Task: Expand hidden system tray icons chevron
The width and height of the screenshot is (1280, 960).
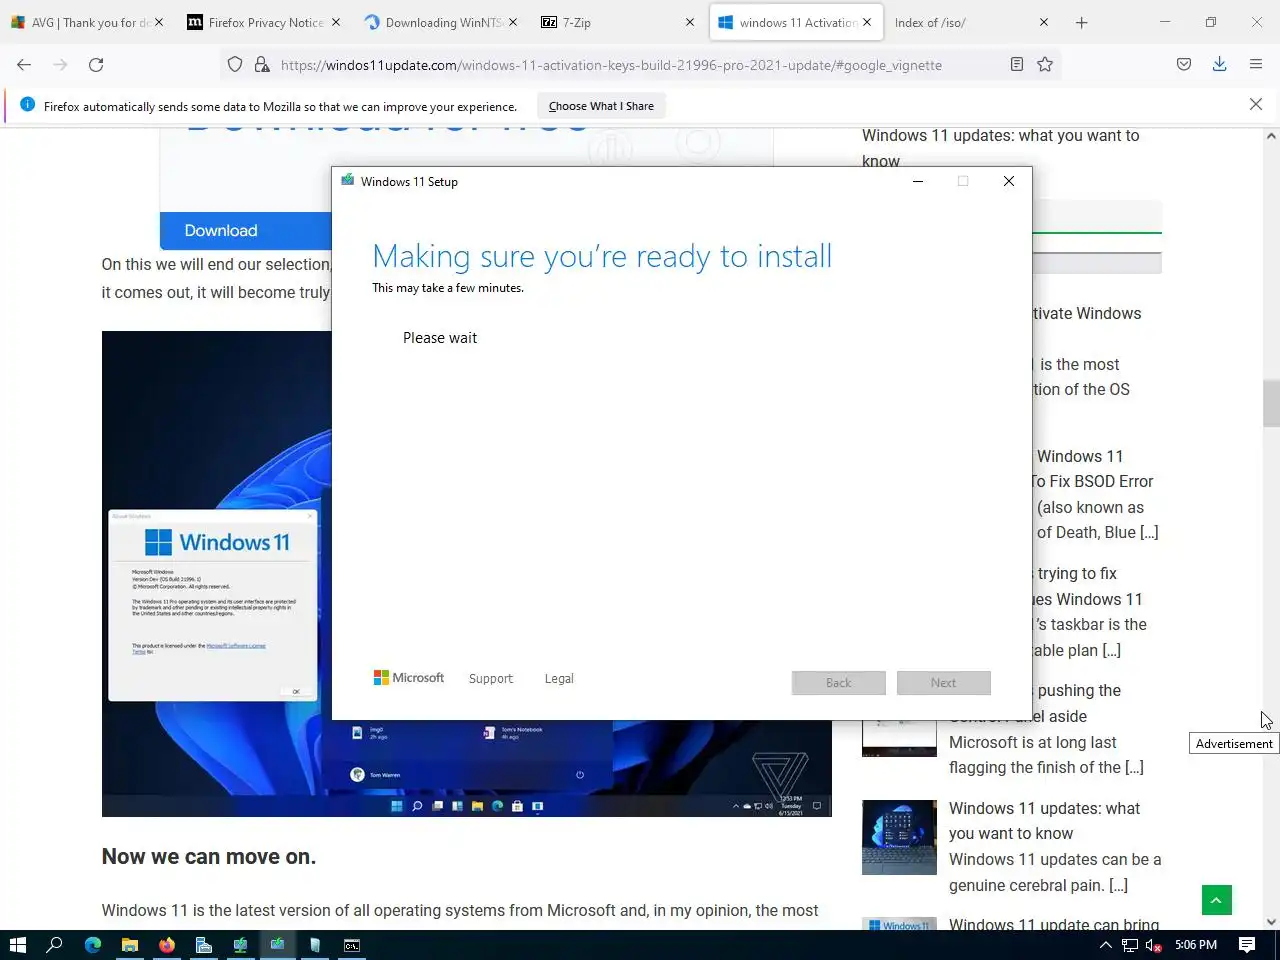Action: coord(1105,945)
